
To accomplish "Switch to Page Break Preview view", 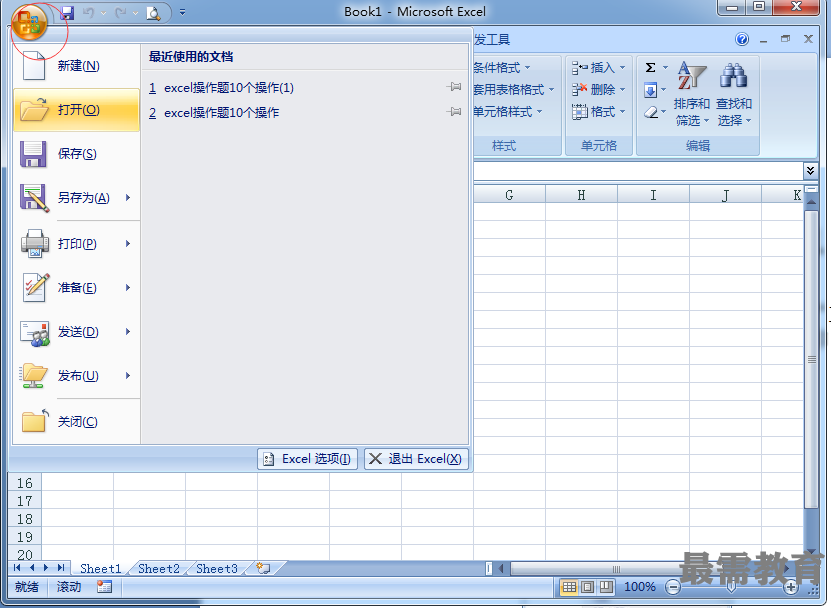I will [606, 587].
